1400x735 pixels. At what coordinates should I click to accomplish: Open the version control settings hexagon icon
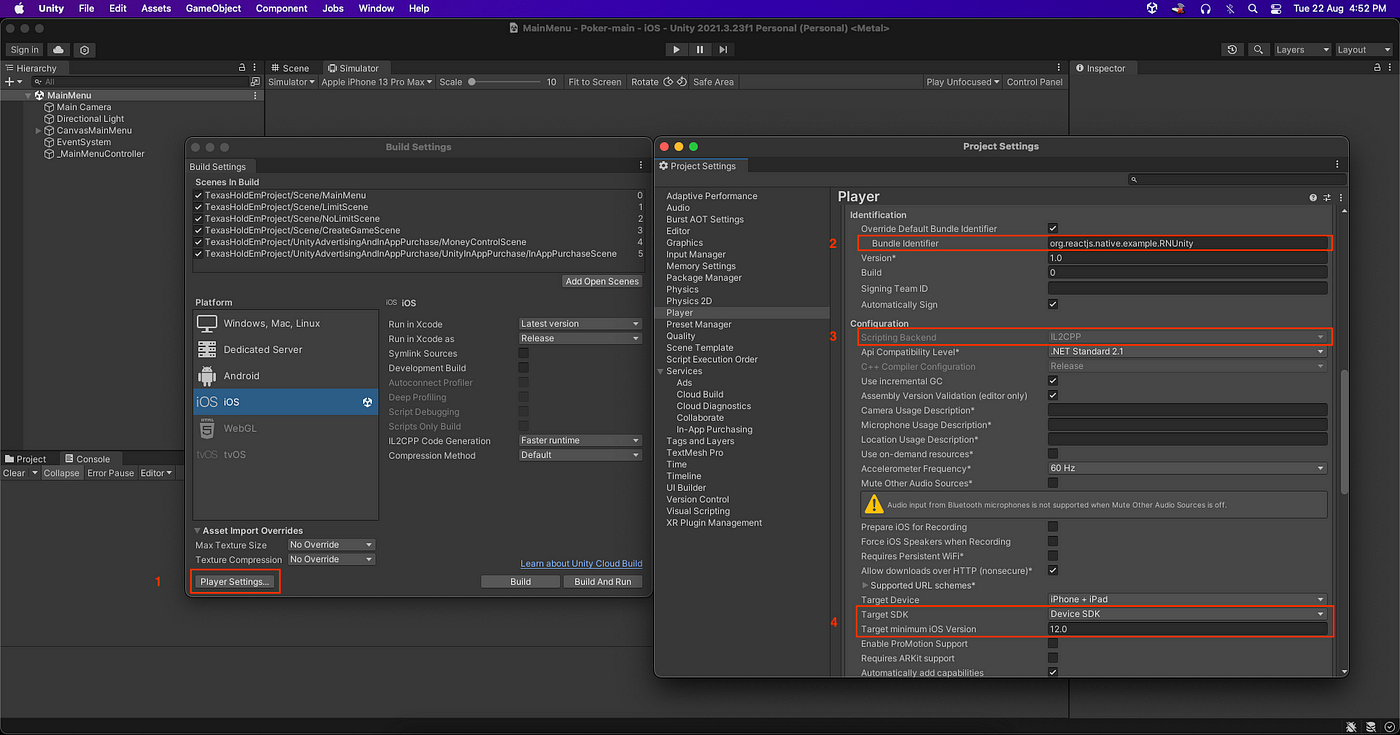coord(84,50)
